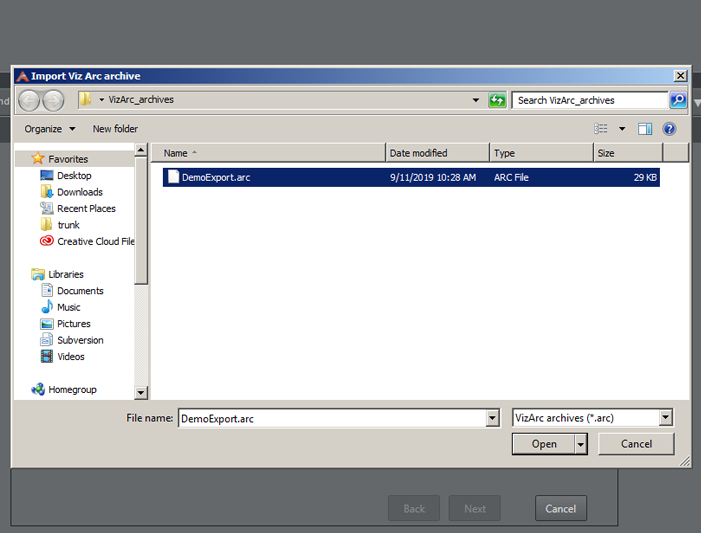Screen dimensions: 701x533
Task: Click the New folder button
Action: coord(115,129)
